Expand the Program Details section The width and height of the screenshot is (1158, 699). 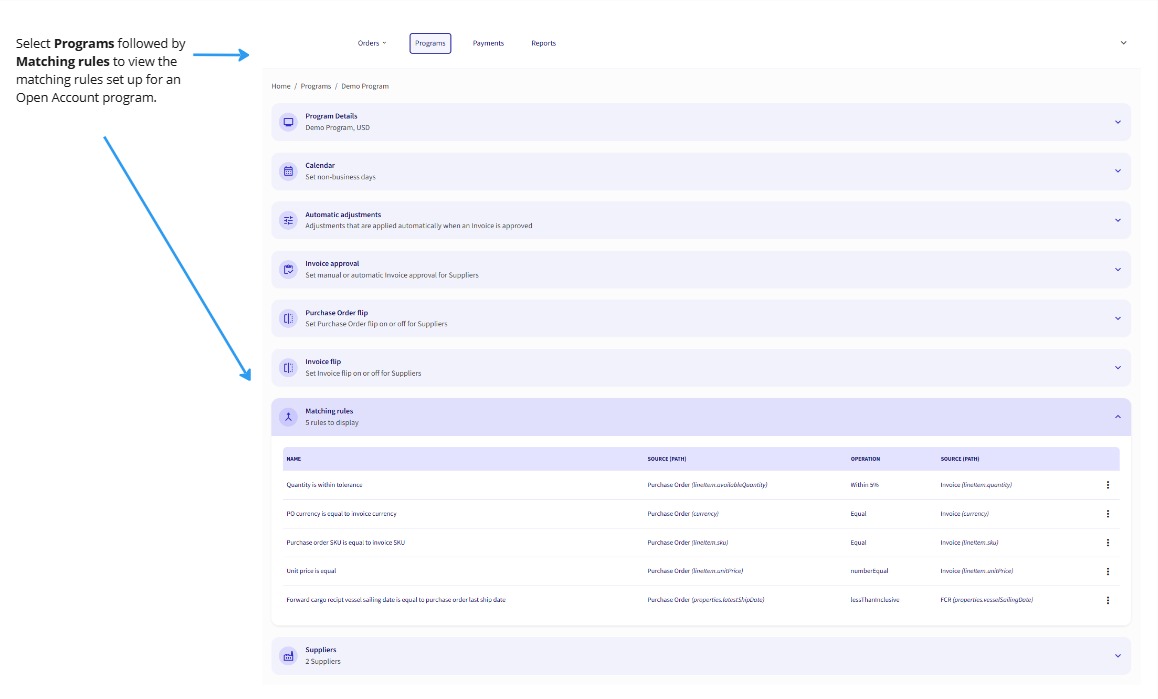[x=1117, y=122]
